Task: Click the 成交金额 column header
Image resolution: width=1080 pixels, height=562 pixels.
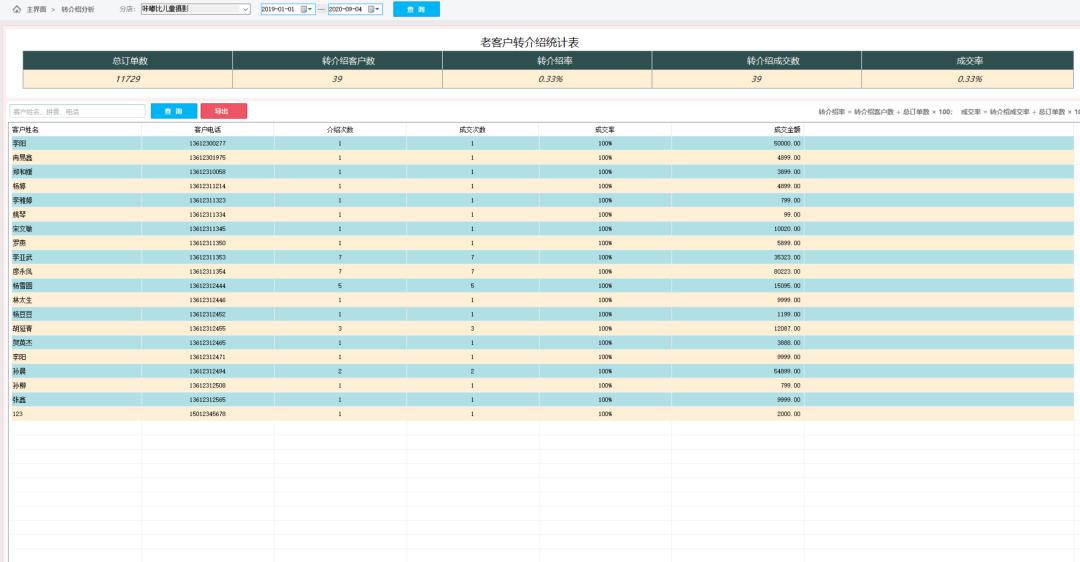Action: 786,130
